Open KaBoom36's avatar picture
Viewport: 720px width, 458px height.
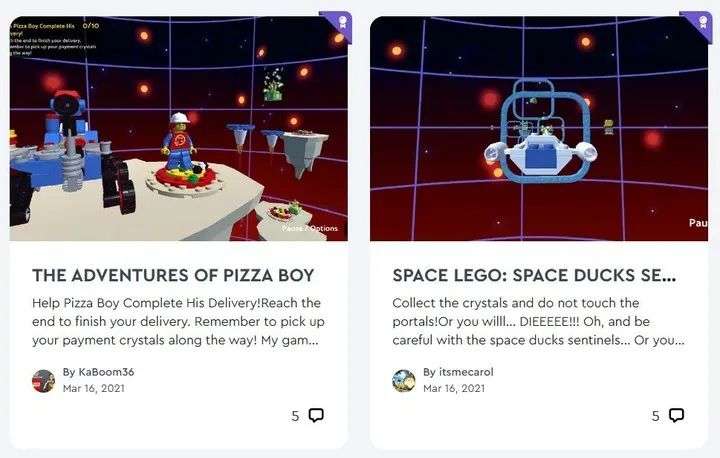pyautogui.click(x=44, y=381)
